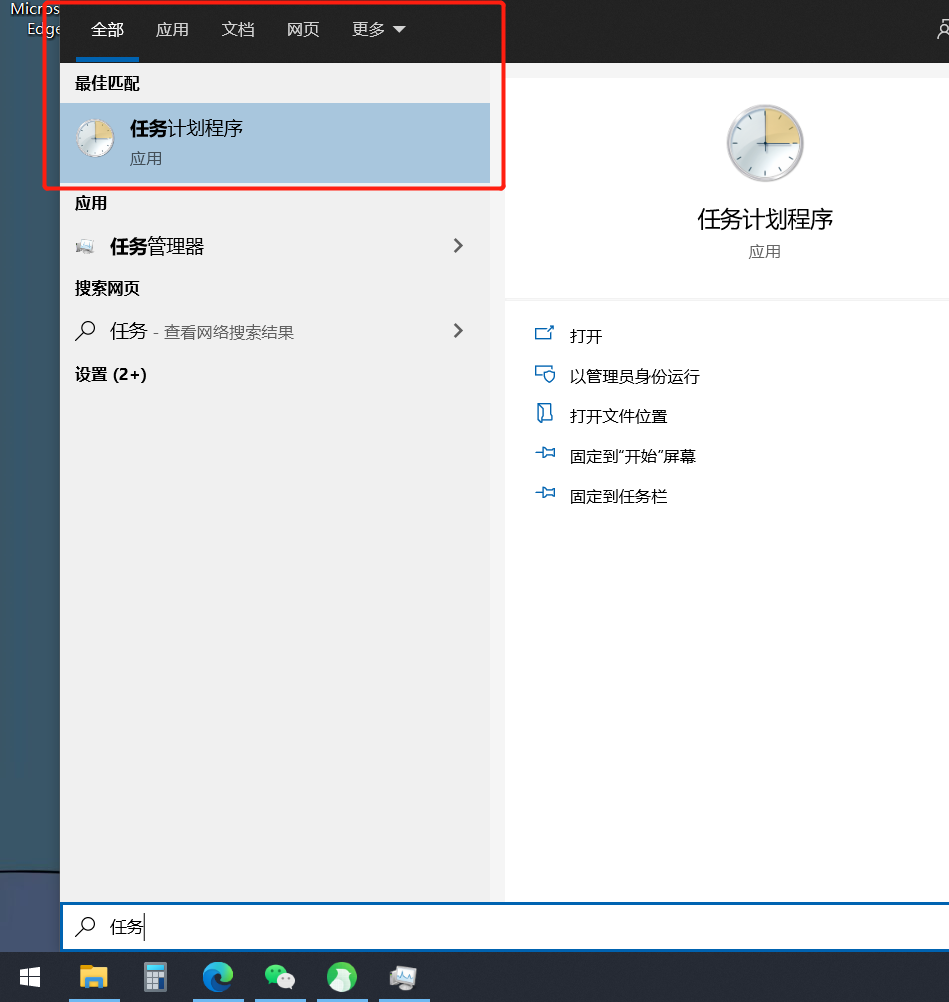
Task: Click the 打开 open action icon
Action: (x=545, y=336)
